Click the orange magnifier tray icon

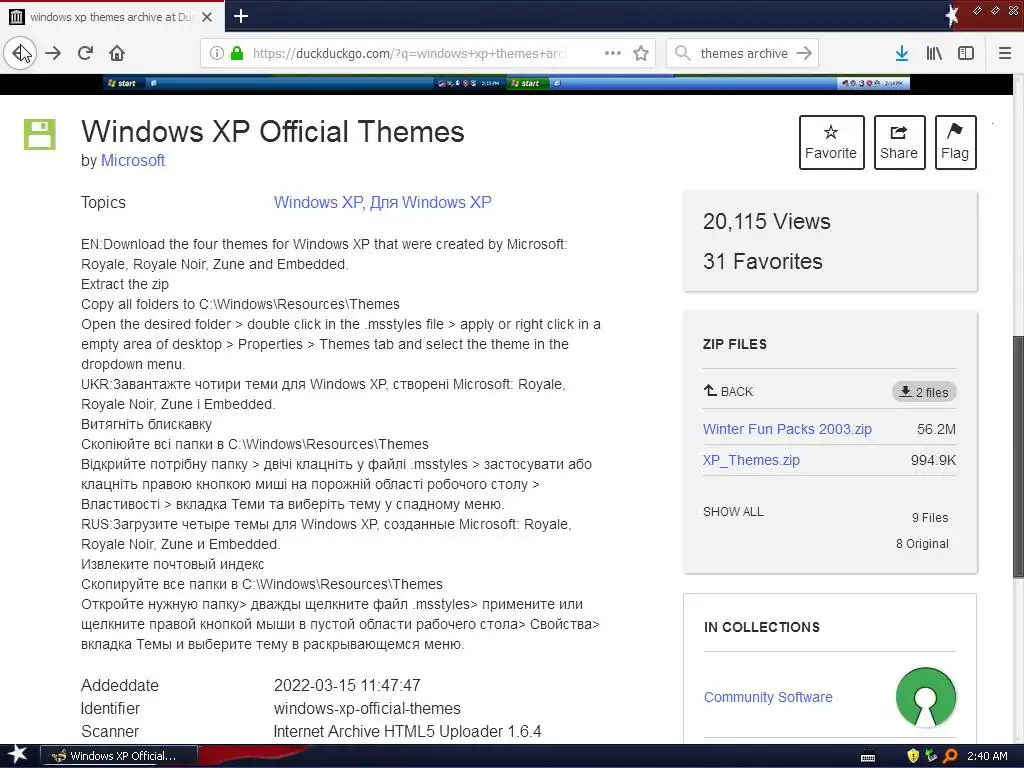tap(950, 756)
